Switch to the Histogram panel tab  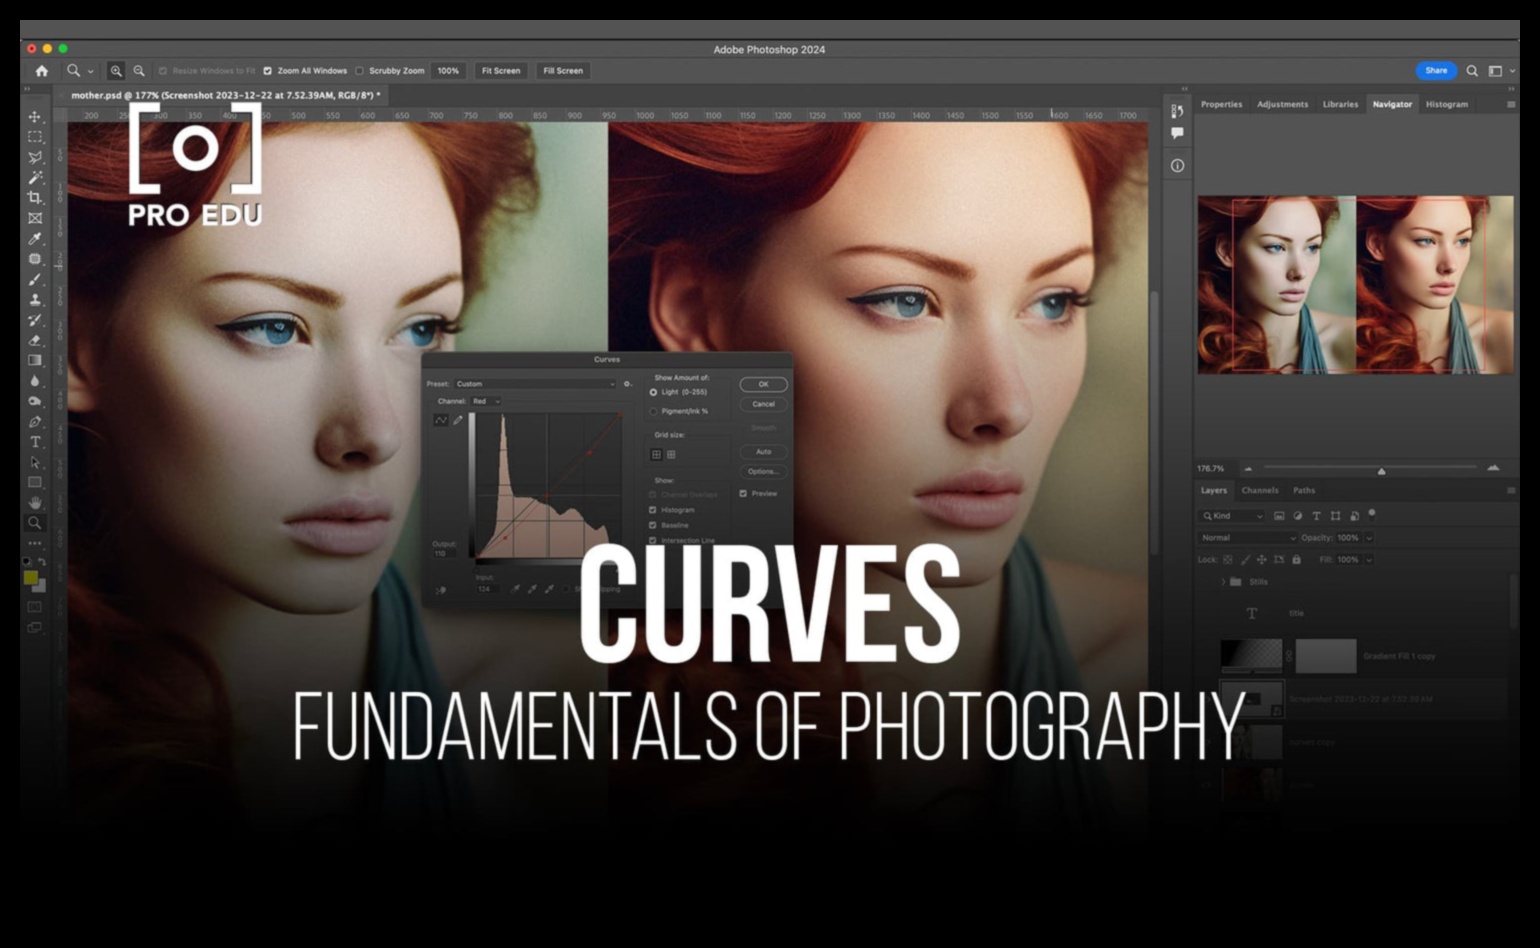[x=1446, y=104]
